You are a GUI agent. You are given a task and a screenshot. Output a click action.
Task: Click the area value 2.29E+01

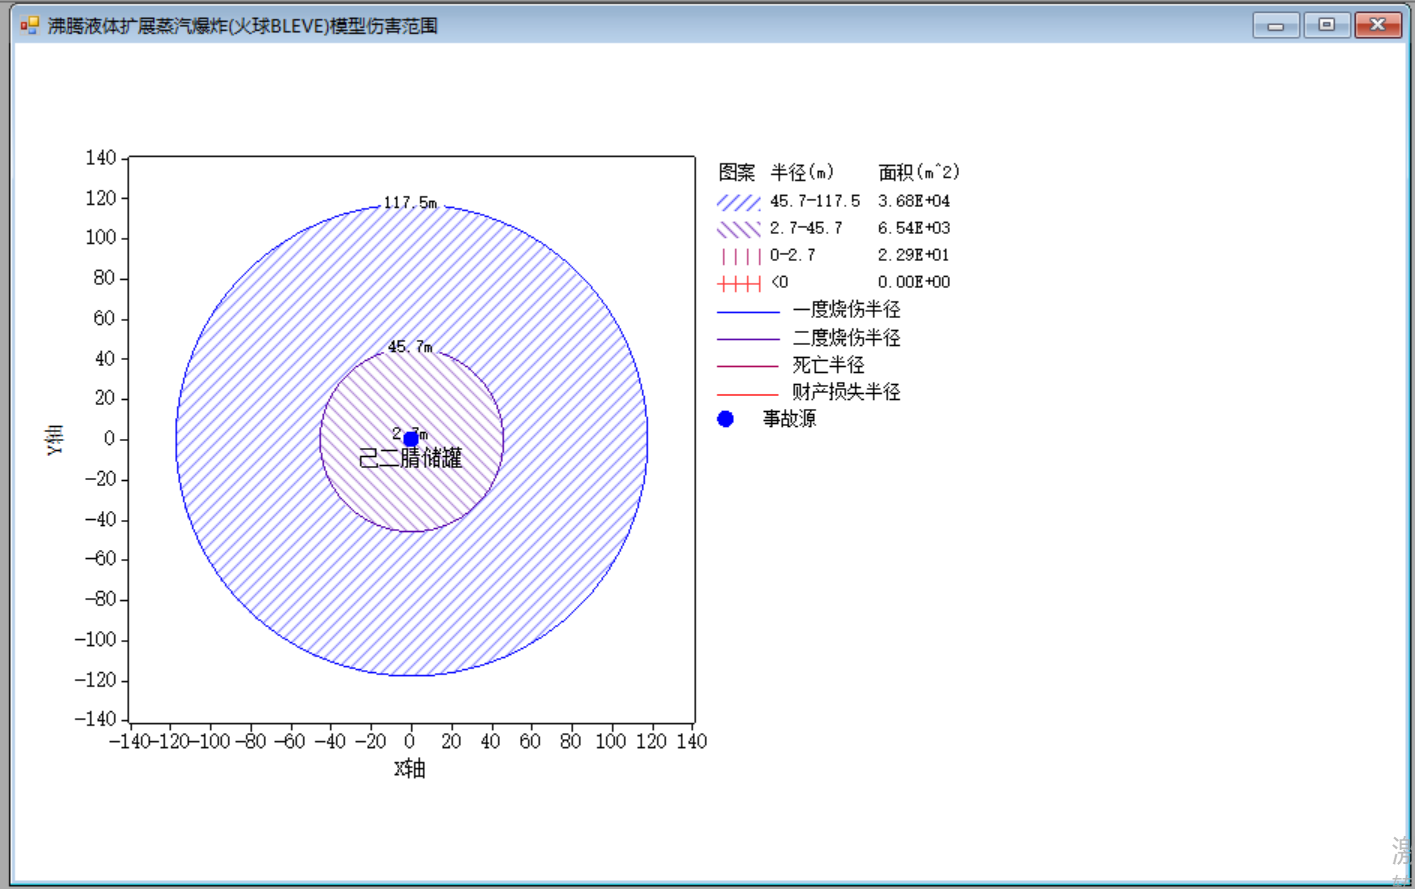[x=914, y=256]
